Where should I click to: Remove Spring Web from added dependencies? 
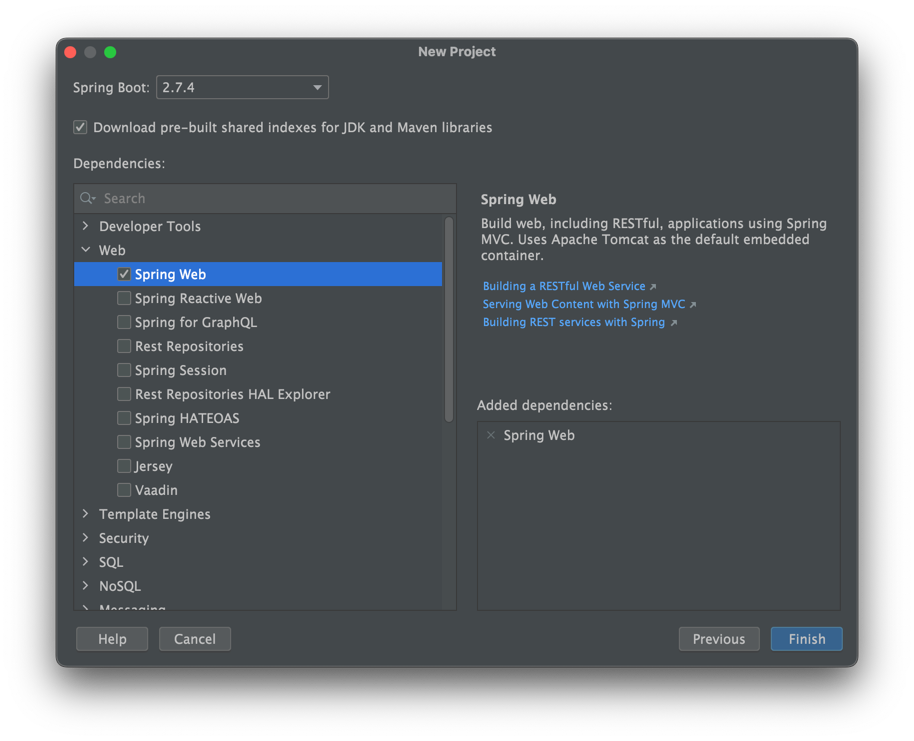point(491,435)
